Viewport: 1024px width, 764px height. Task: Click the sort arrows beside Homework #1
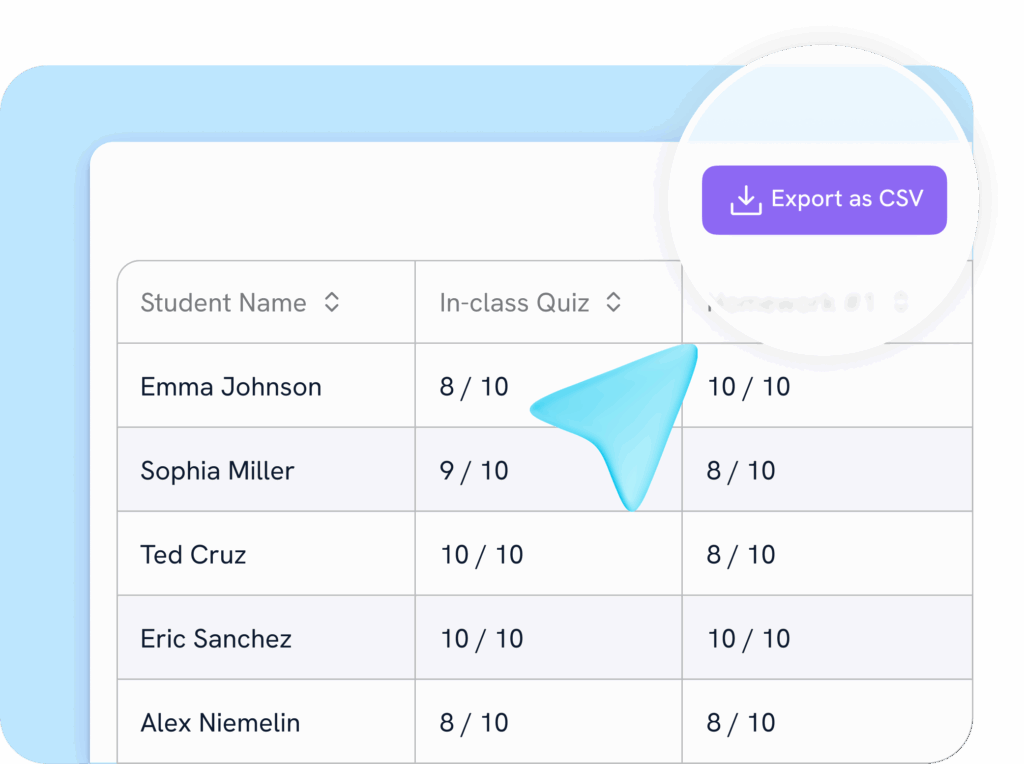point(901,302)
